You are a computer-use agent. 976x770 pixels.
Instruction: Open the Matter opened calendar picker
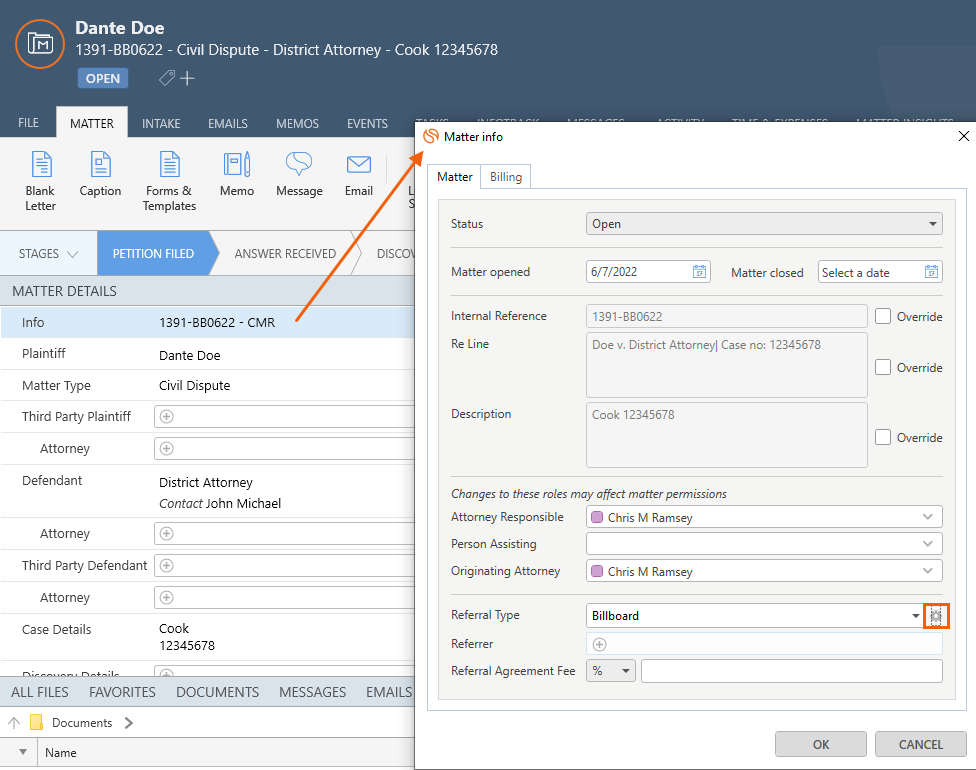(700, 272)
